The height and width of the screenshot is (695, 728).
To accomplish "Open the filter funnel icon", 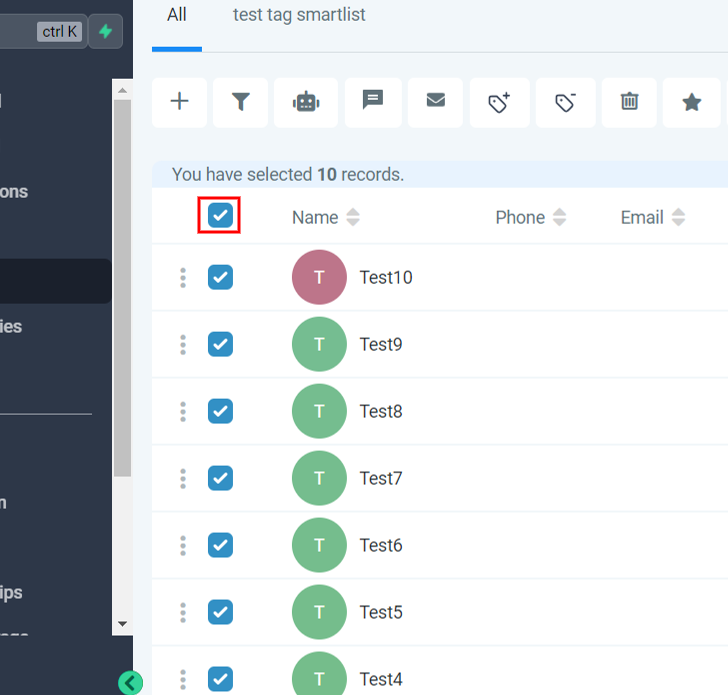I will click(x=241, y=102).
